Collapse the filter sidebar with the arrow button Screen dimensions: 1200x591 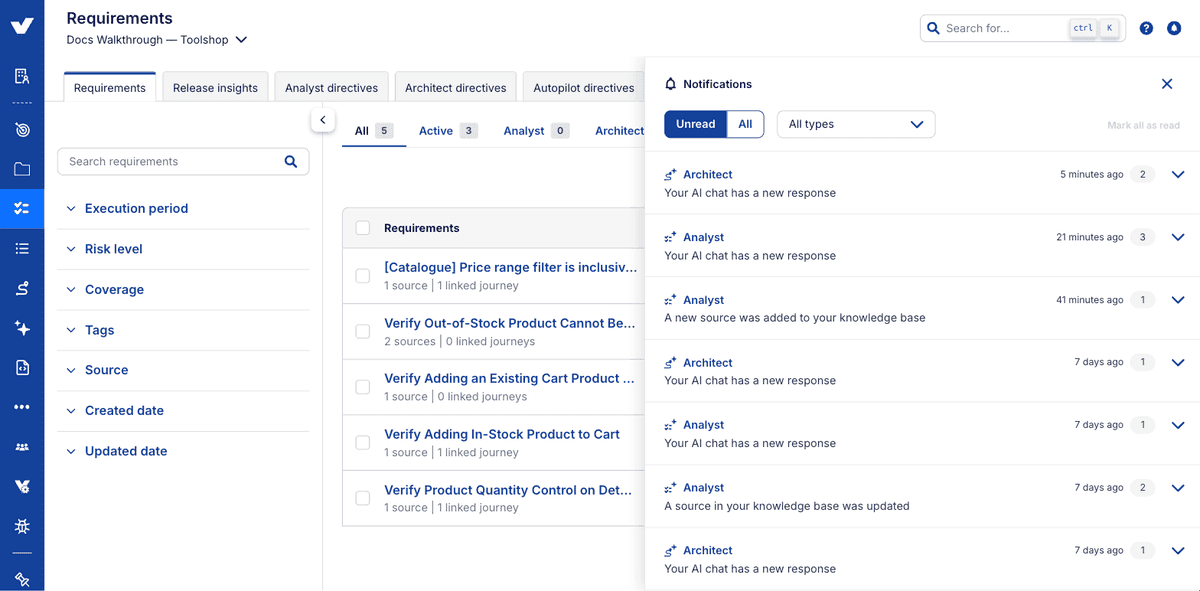pyautogui.click(x=322, y=120)
